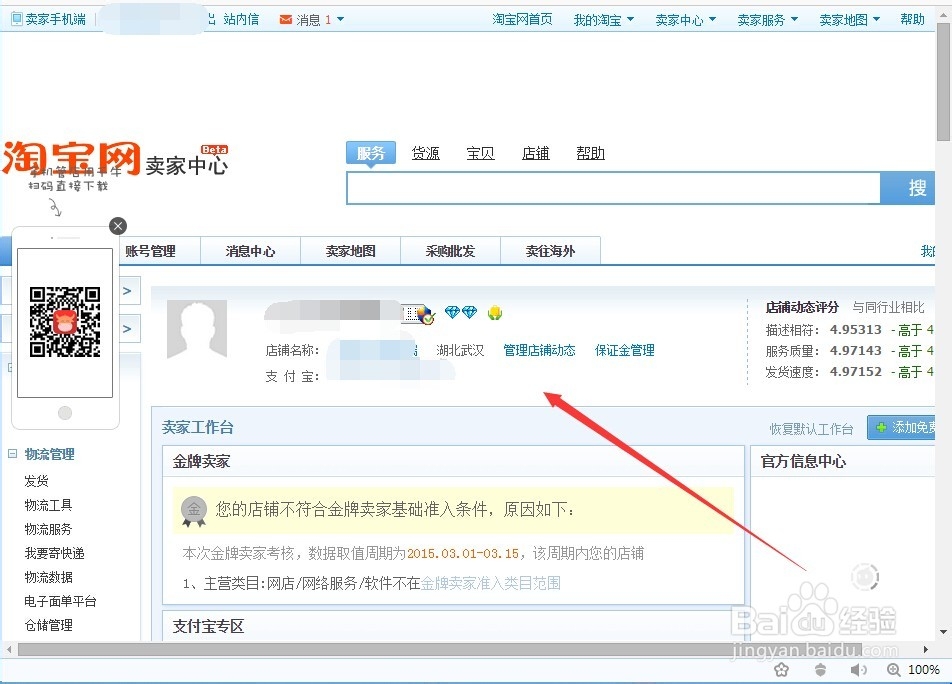Open 卖家地图 dropdown in top bar

coord(850,20)
